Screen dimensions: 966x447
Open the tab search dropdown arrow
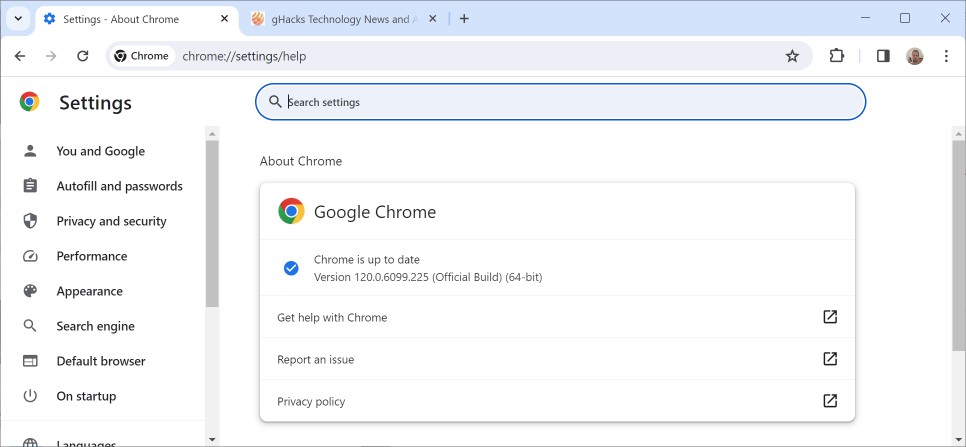(x=18, y=18)
